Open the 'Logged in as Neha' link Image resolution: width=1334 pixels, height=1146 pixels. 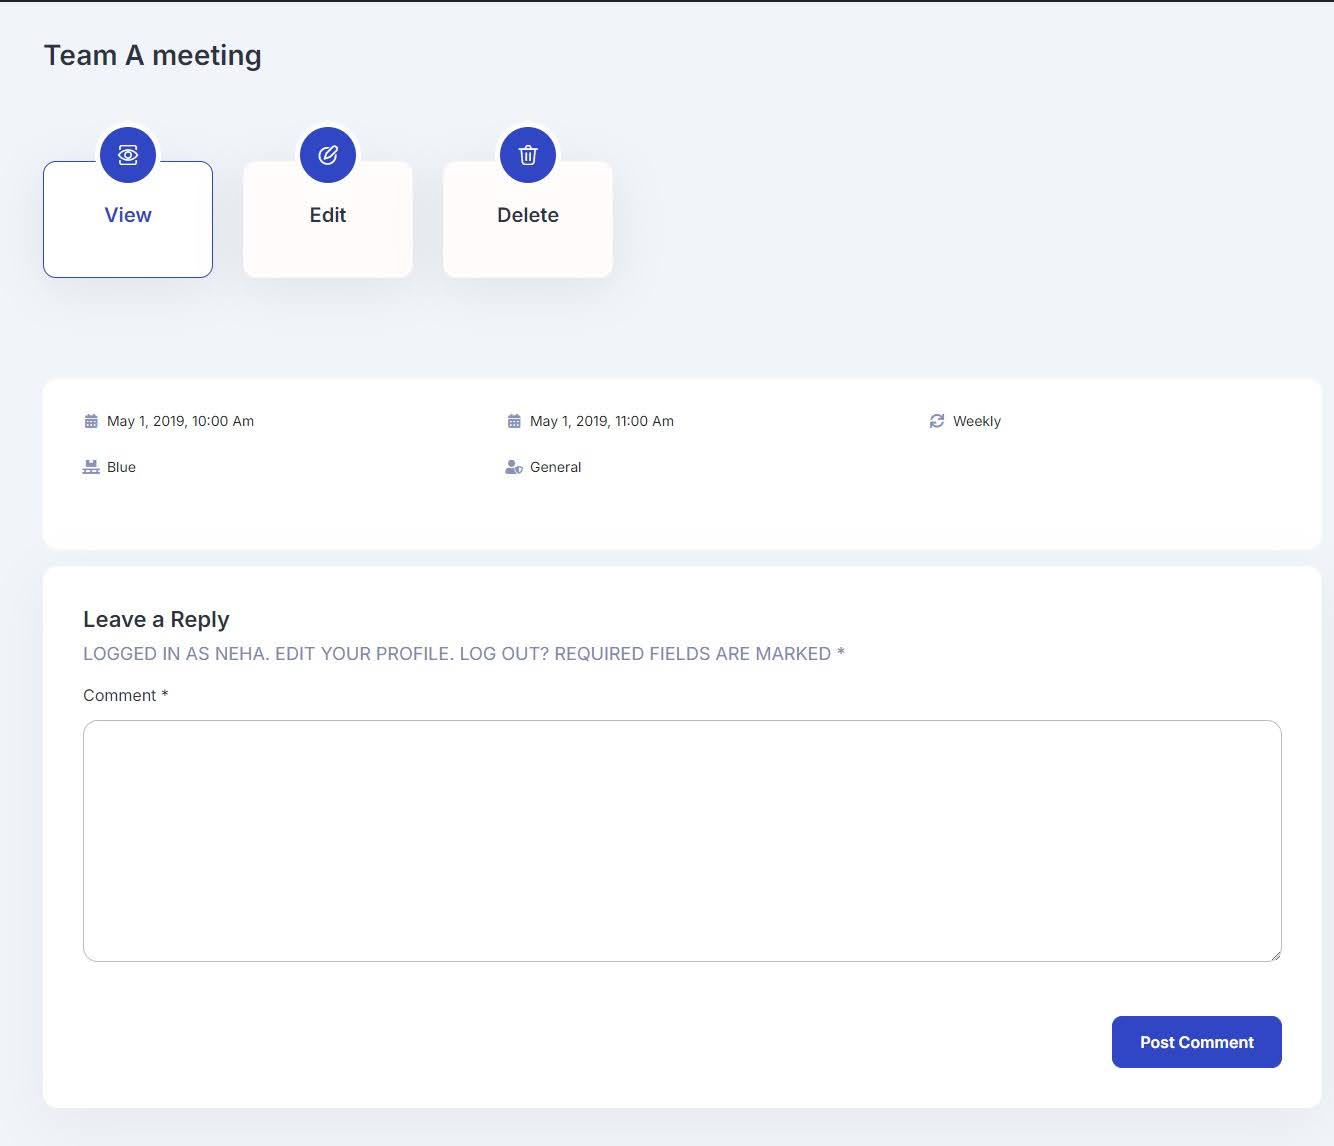(x=175, y=654)
